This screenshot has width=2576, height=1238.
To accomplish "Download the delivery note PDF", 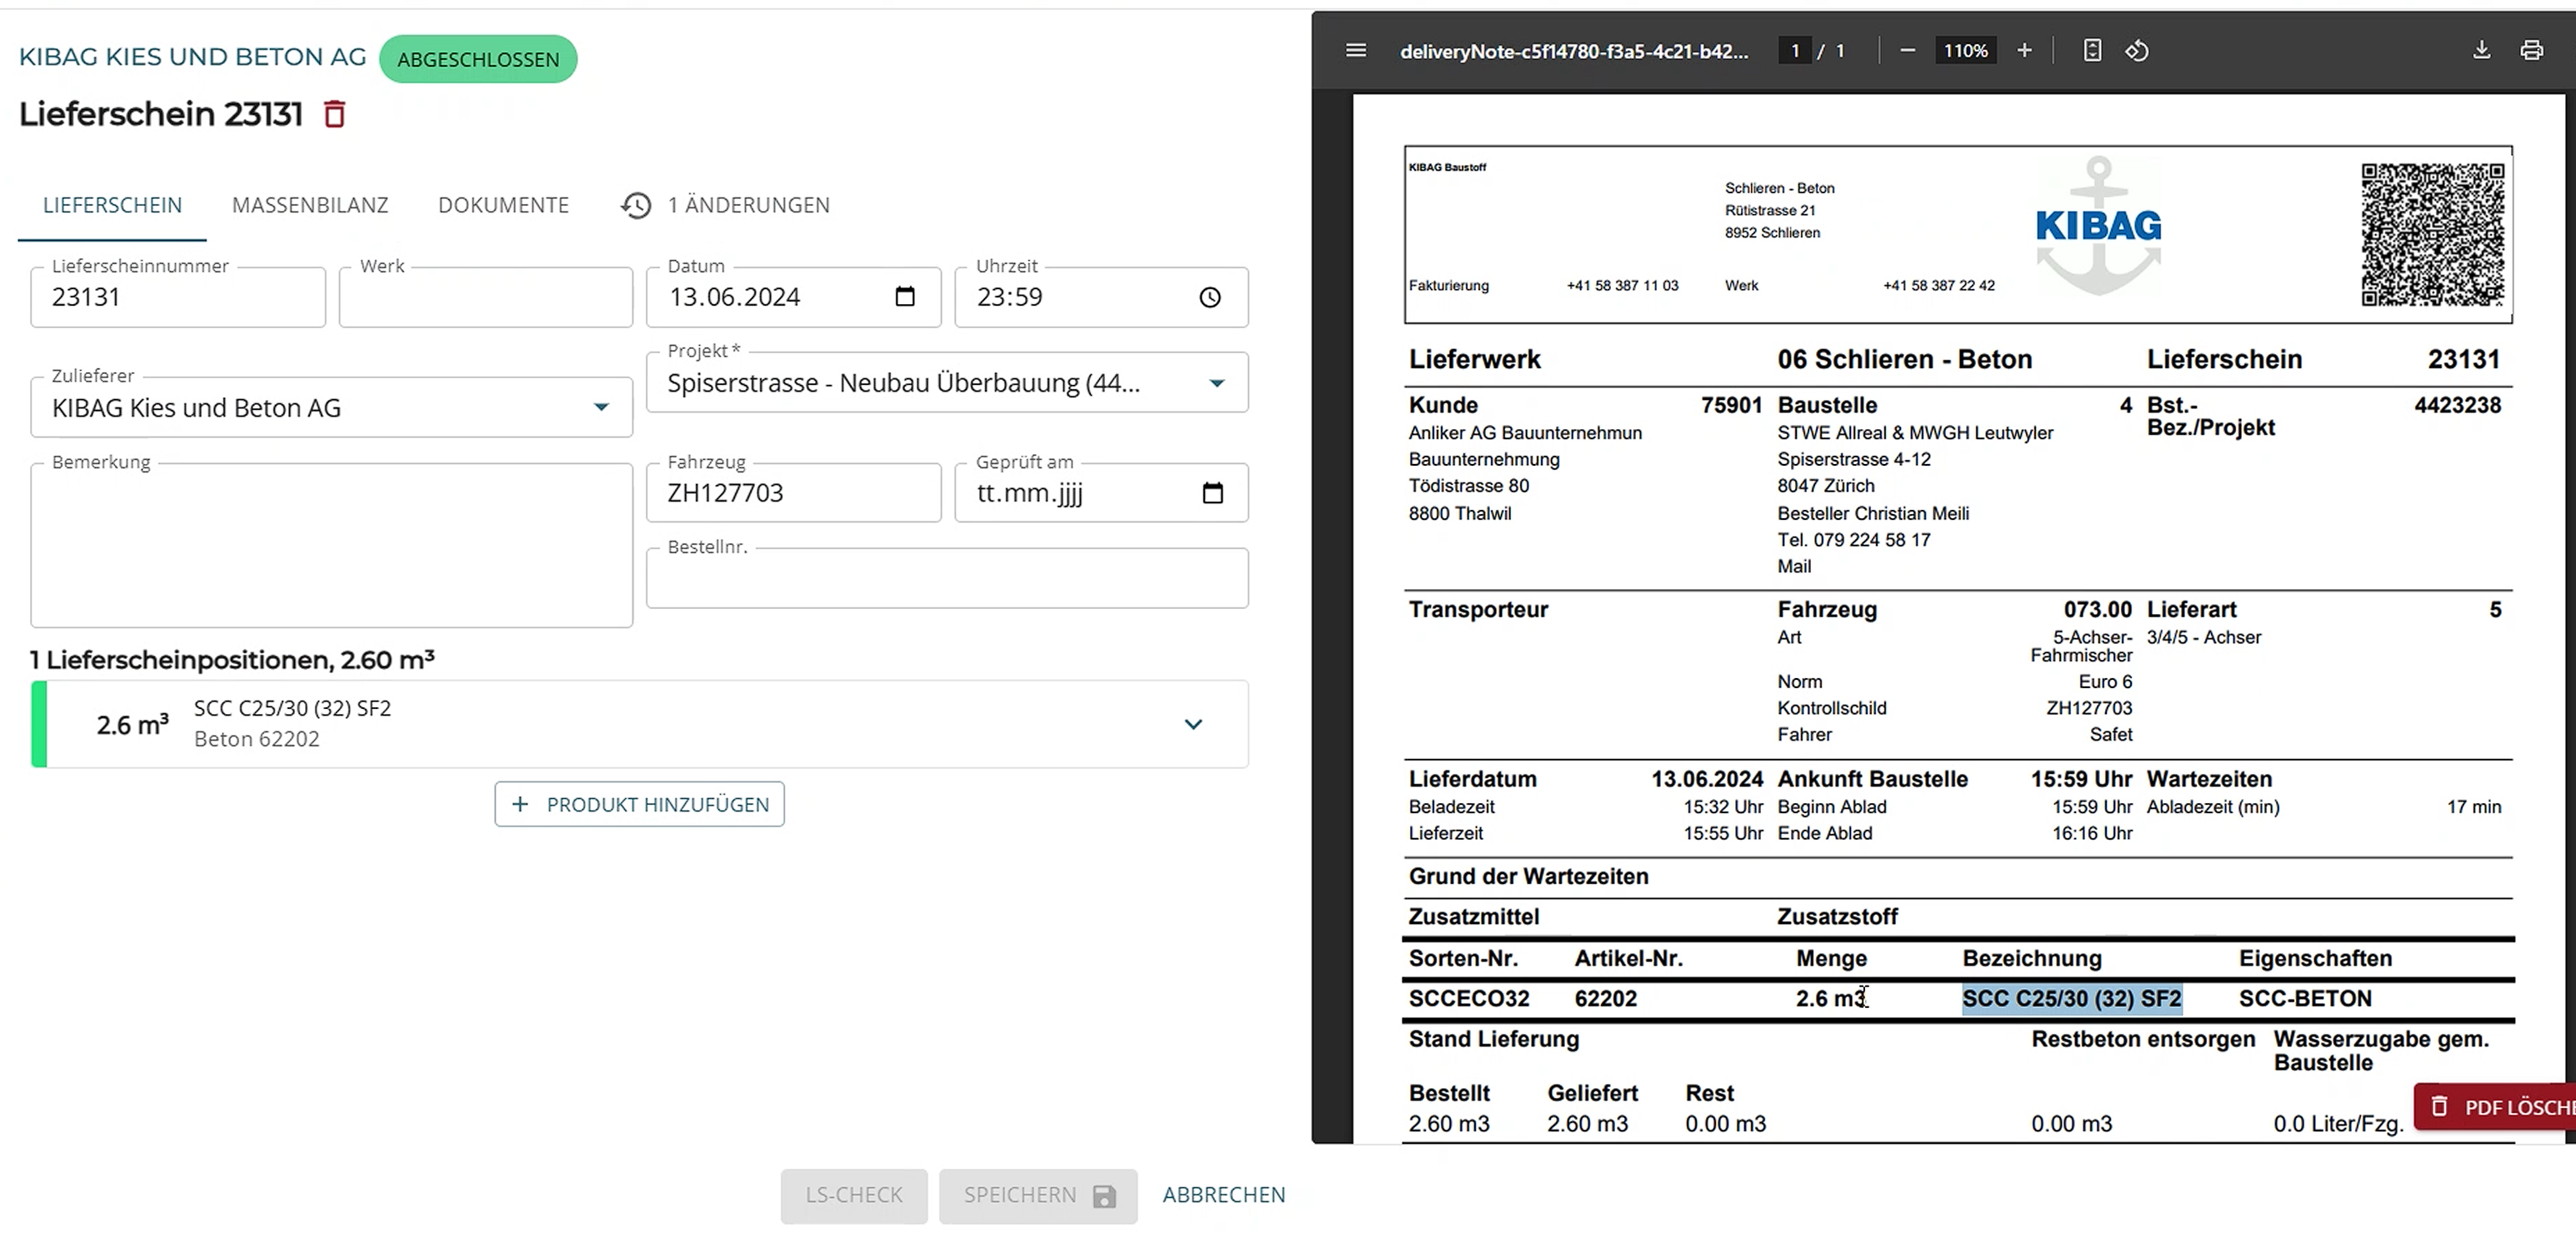I will tap(2481, 51).
